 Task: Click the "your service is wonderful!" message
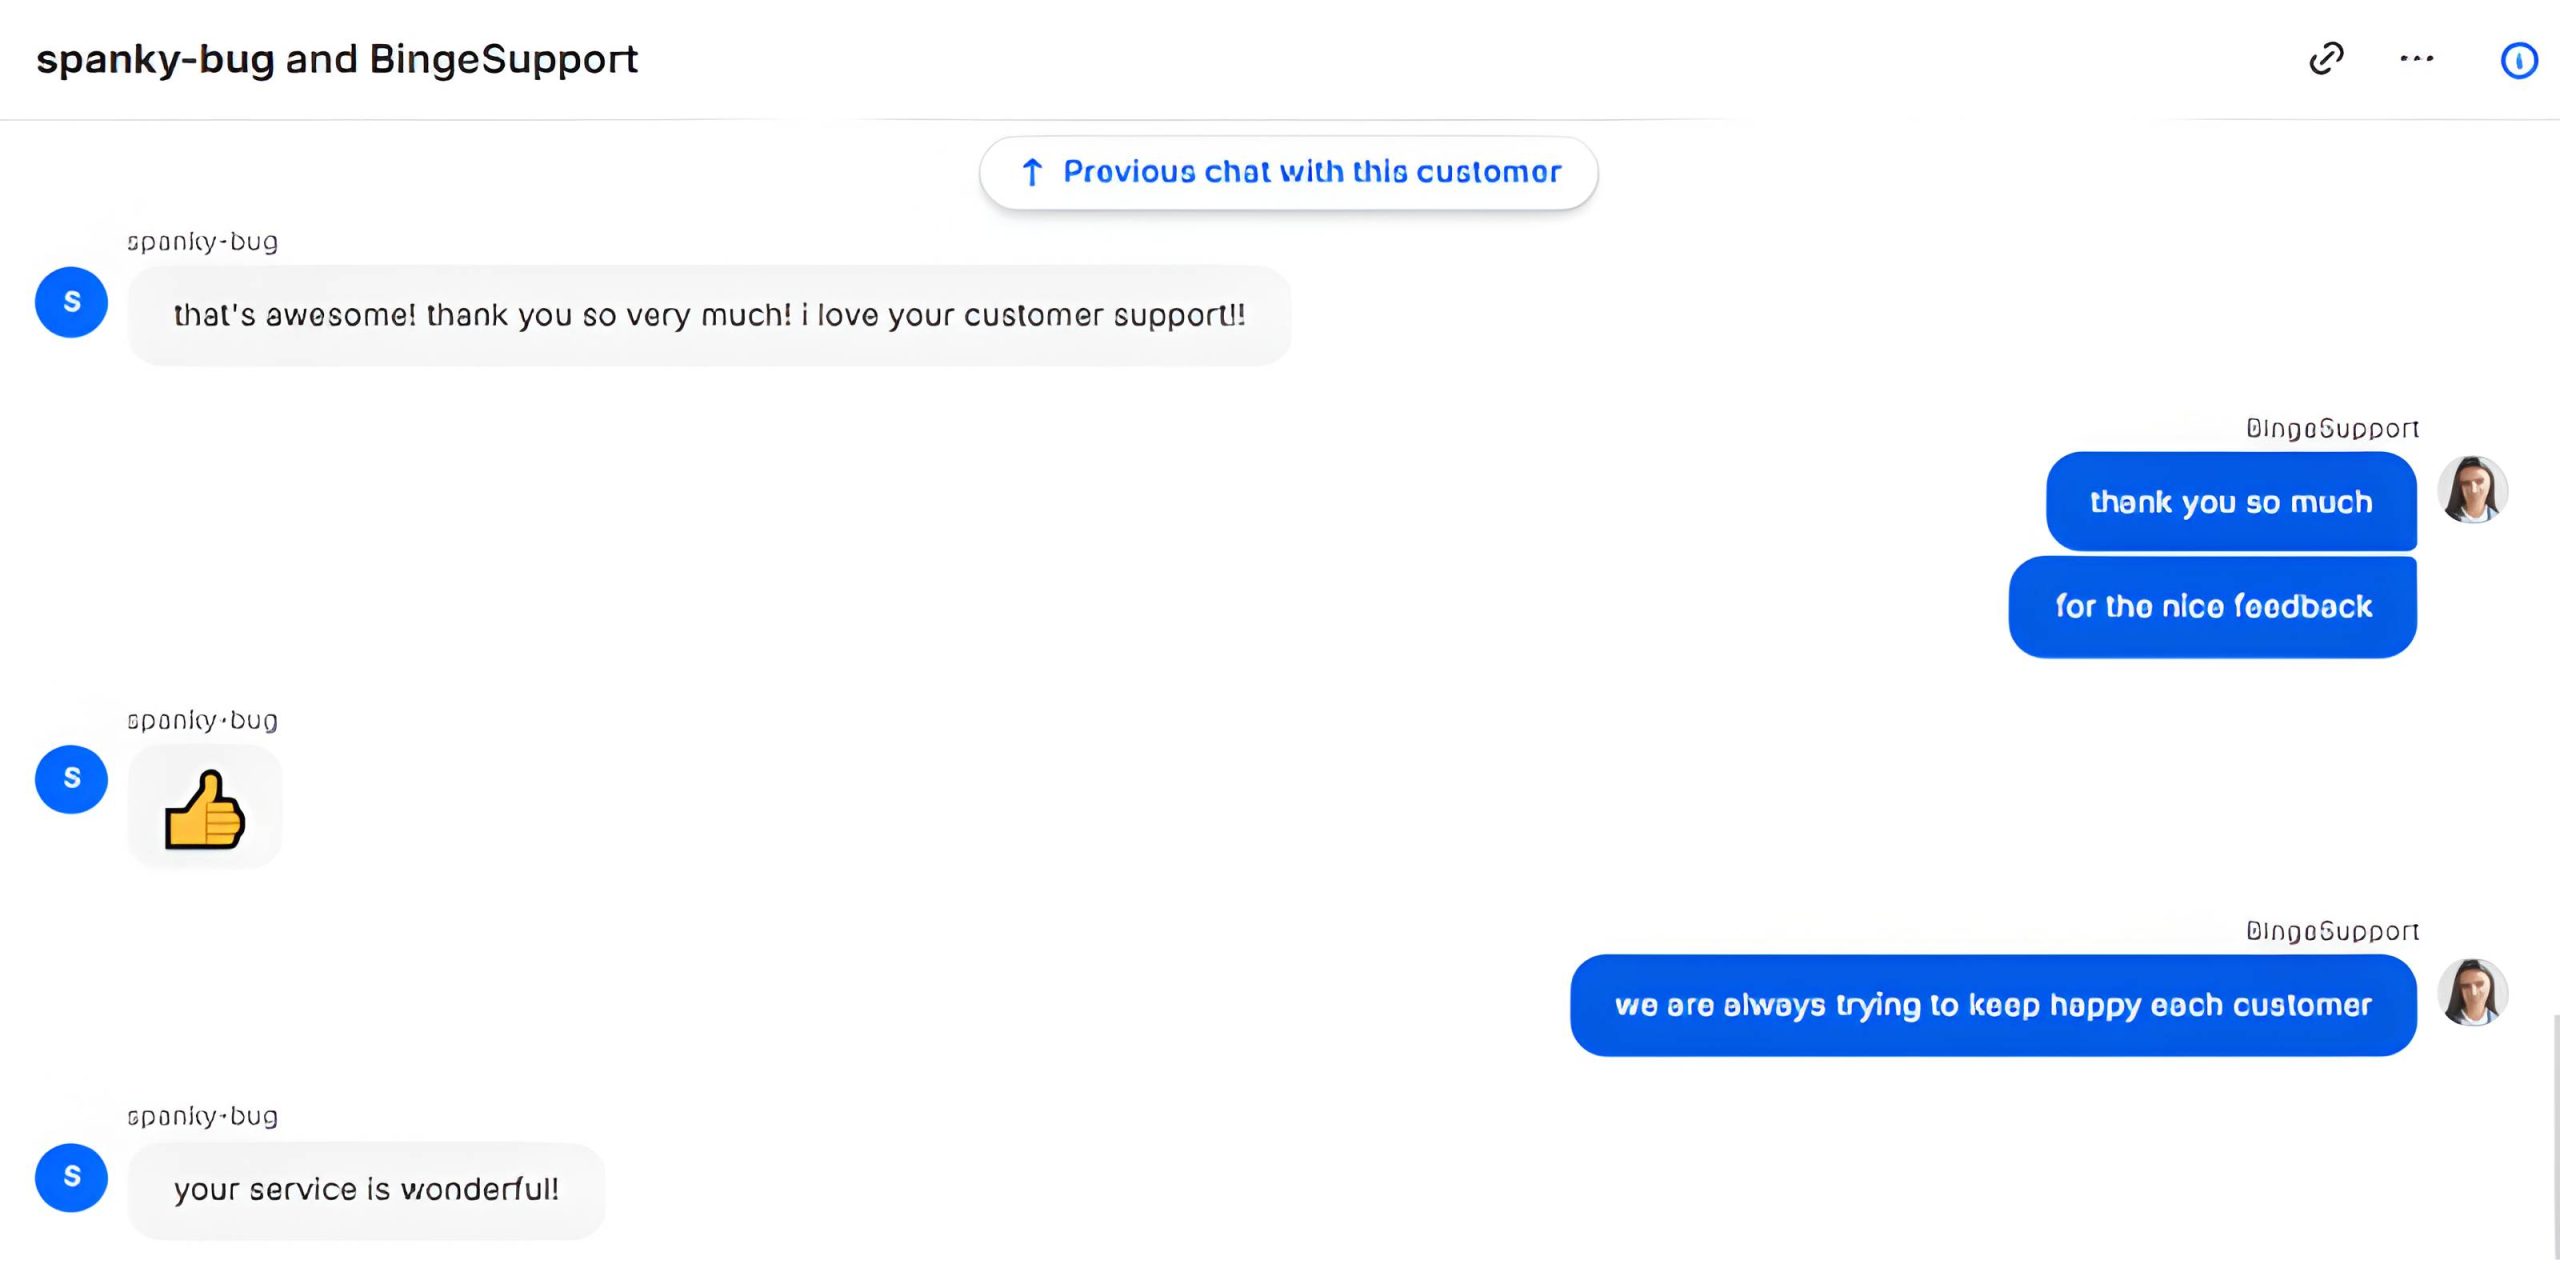click(x=366, y=1190)
